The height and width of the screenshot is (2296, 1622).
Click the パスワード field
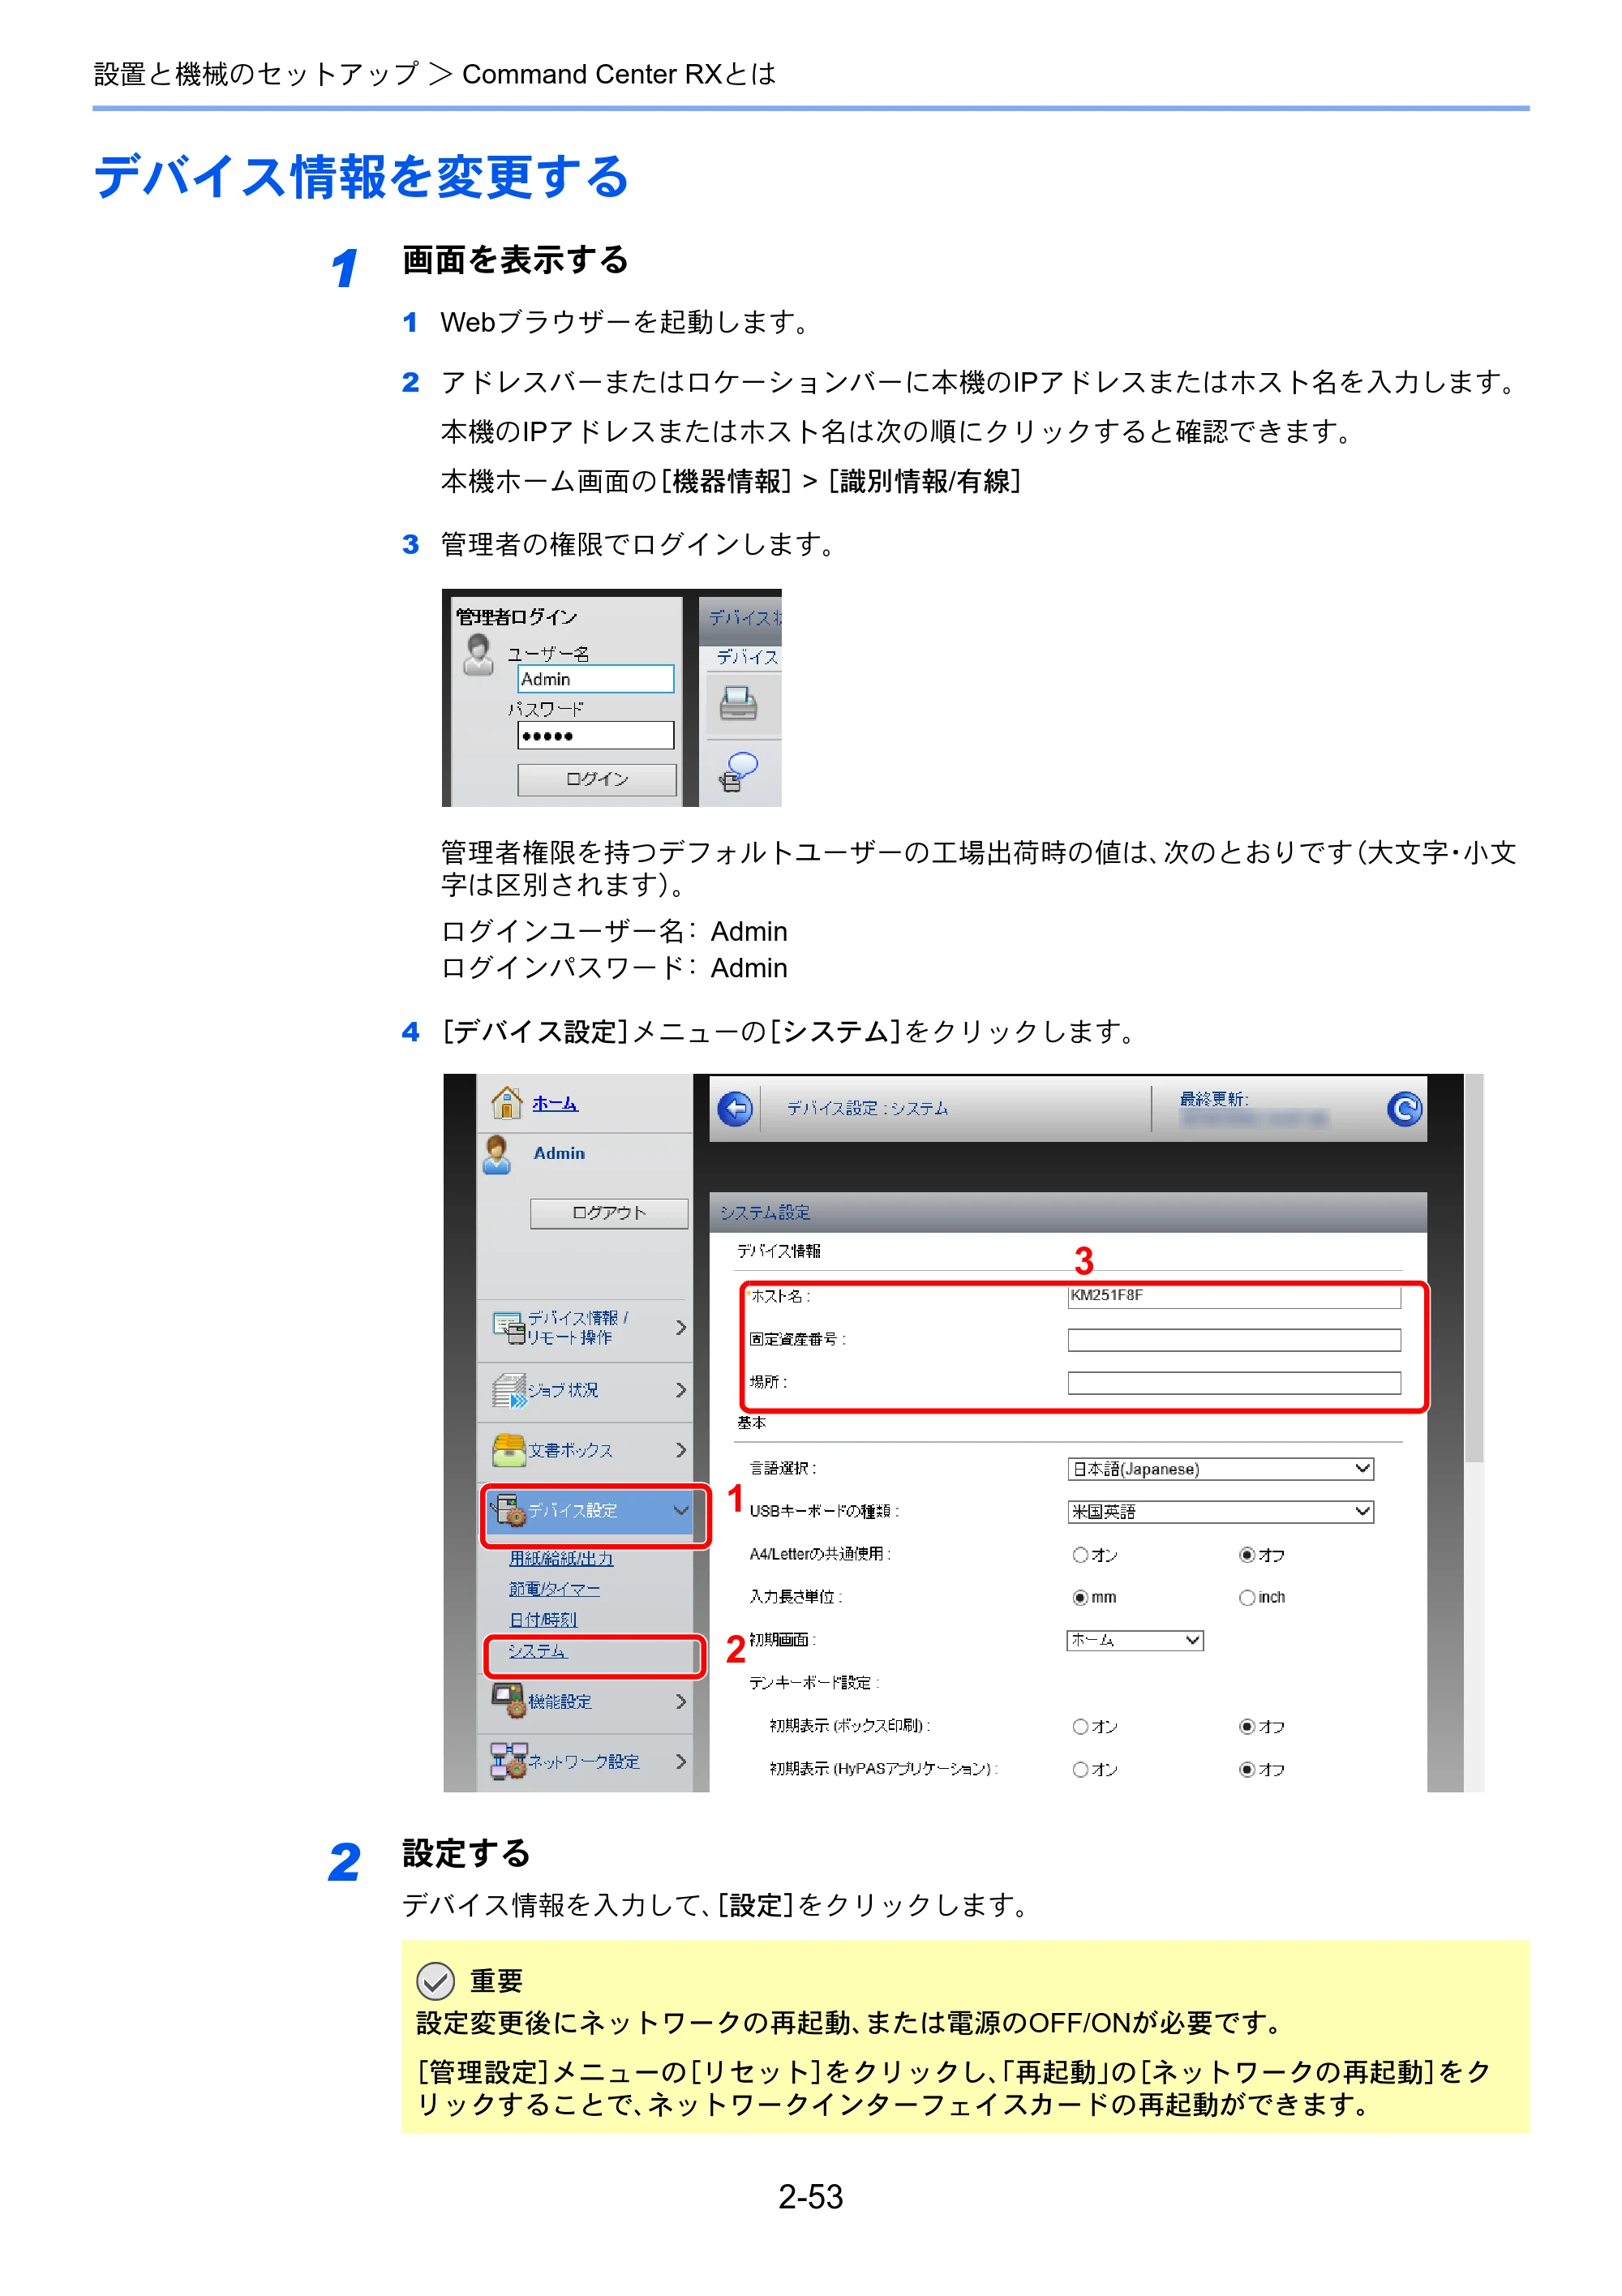coord(596,735)
